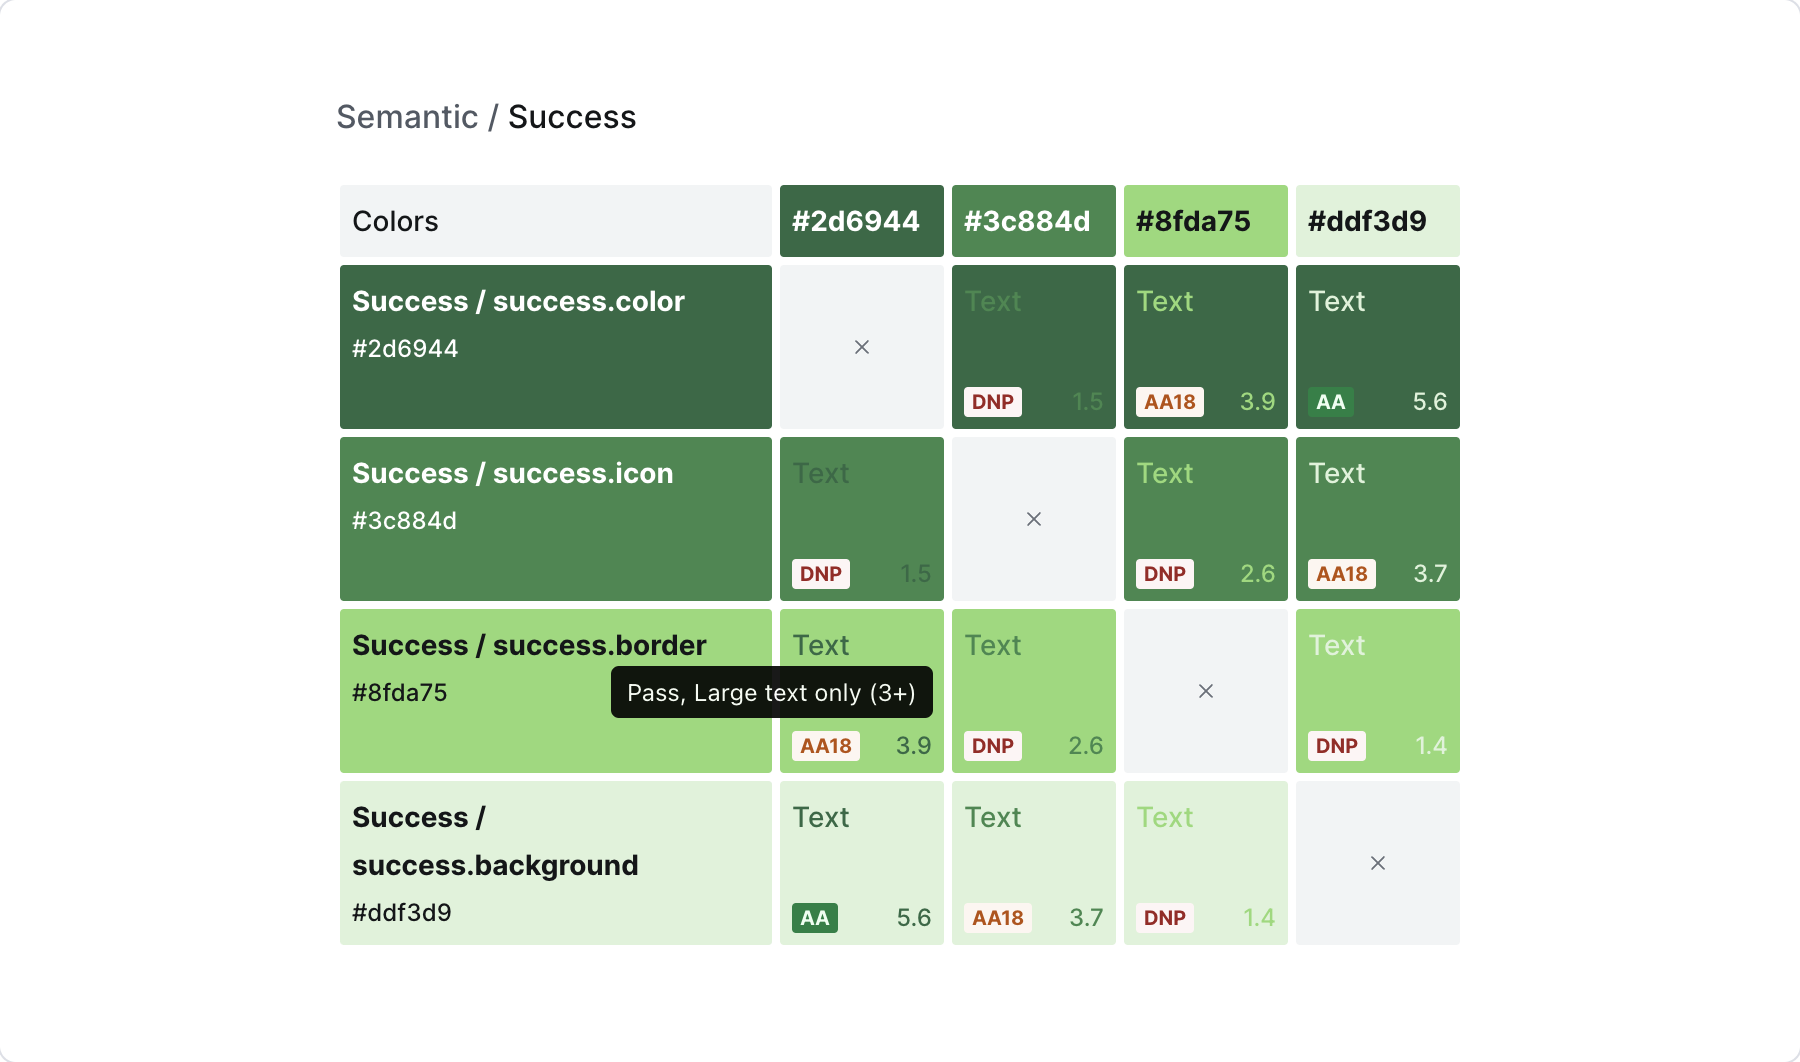Select the #ddf3d9 column header
Viewport: 1800px width, 1062px height.
point(1377,221)
